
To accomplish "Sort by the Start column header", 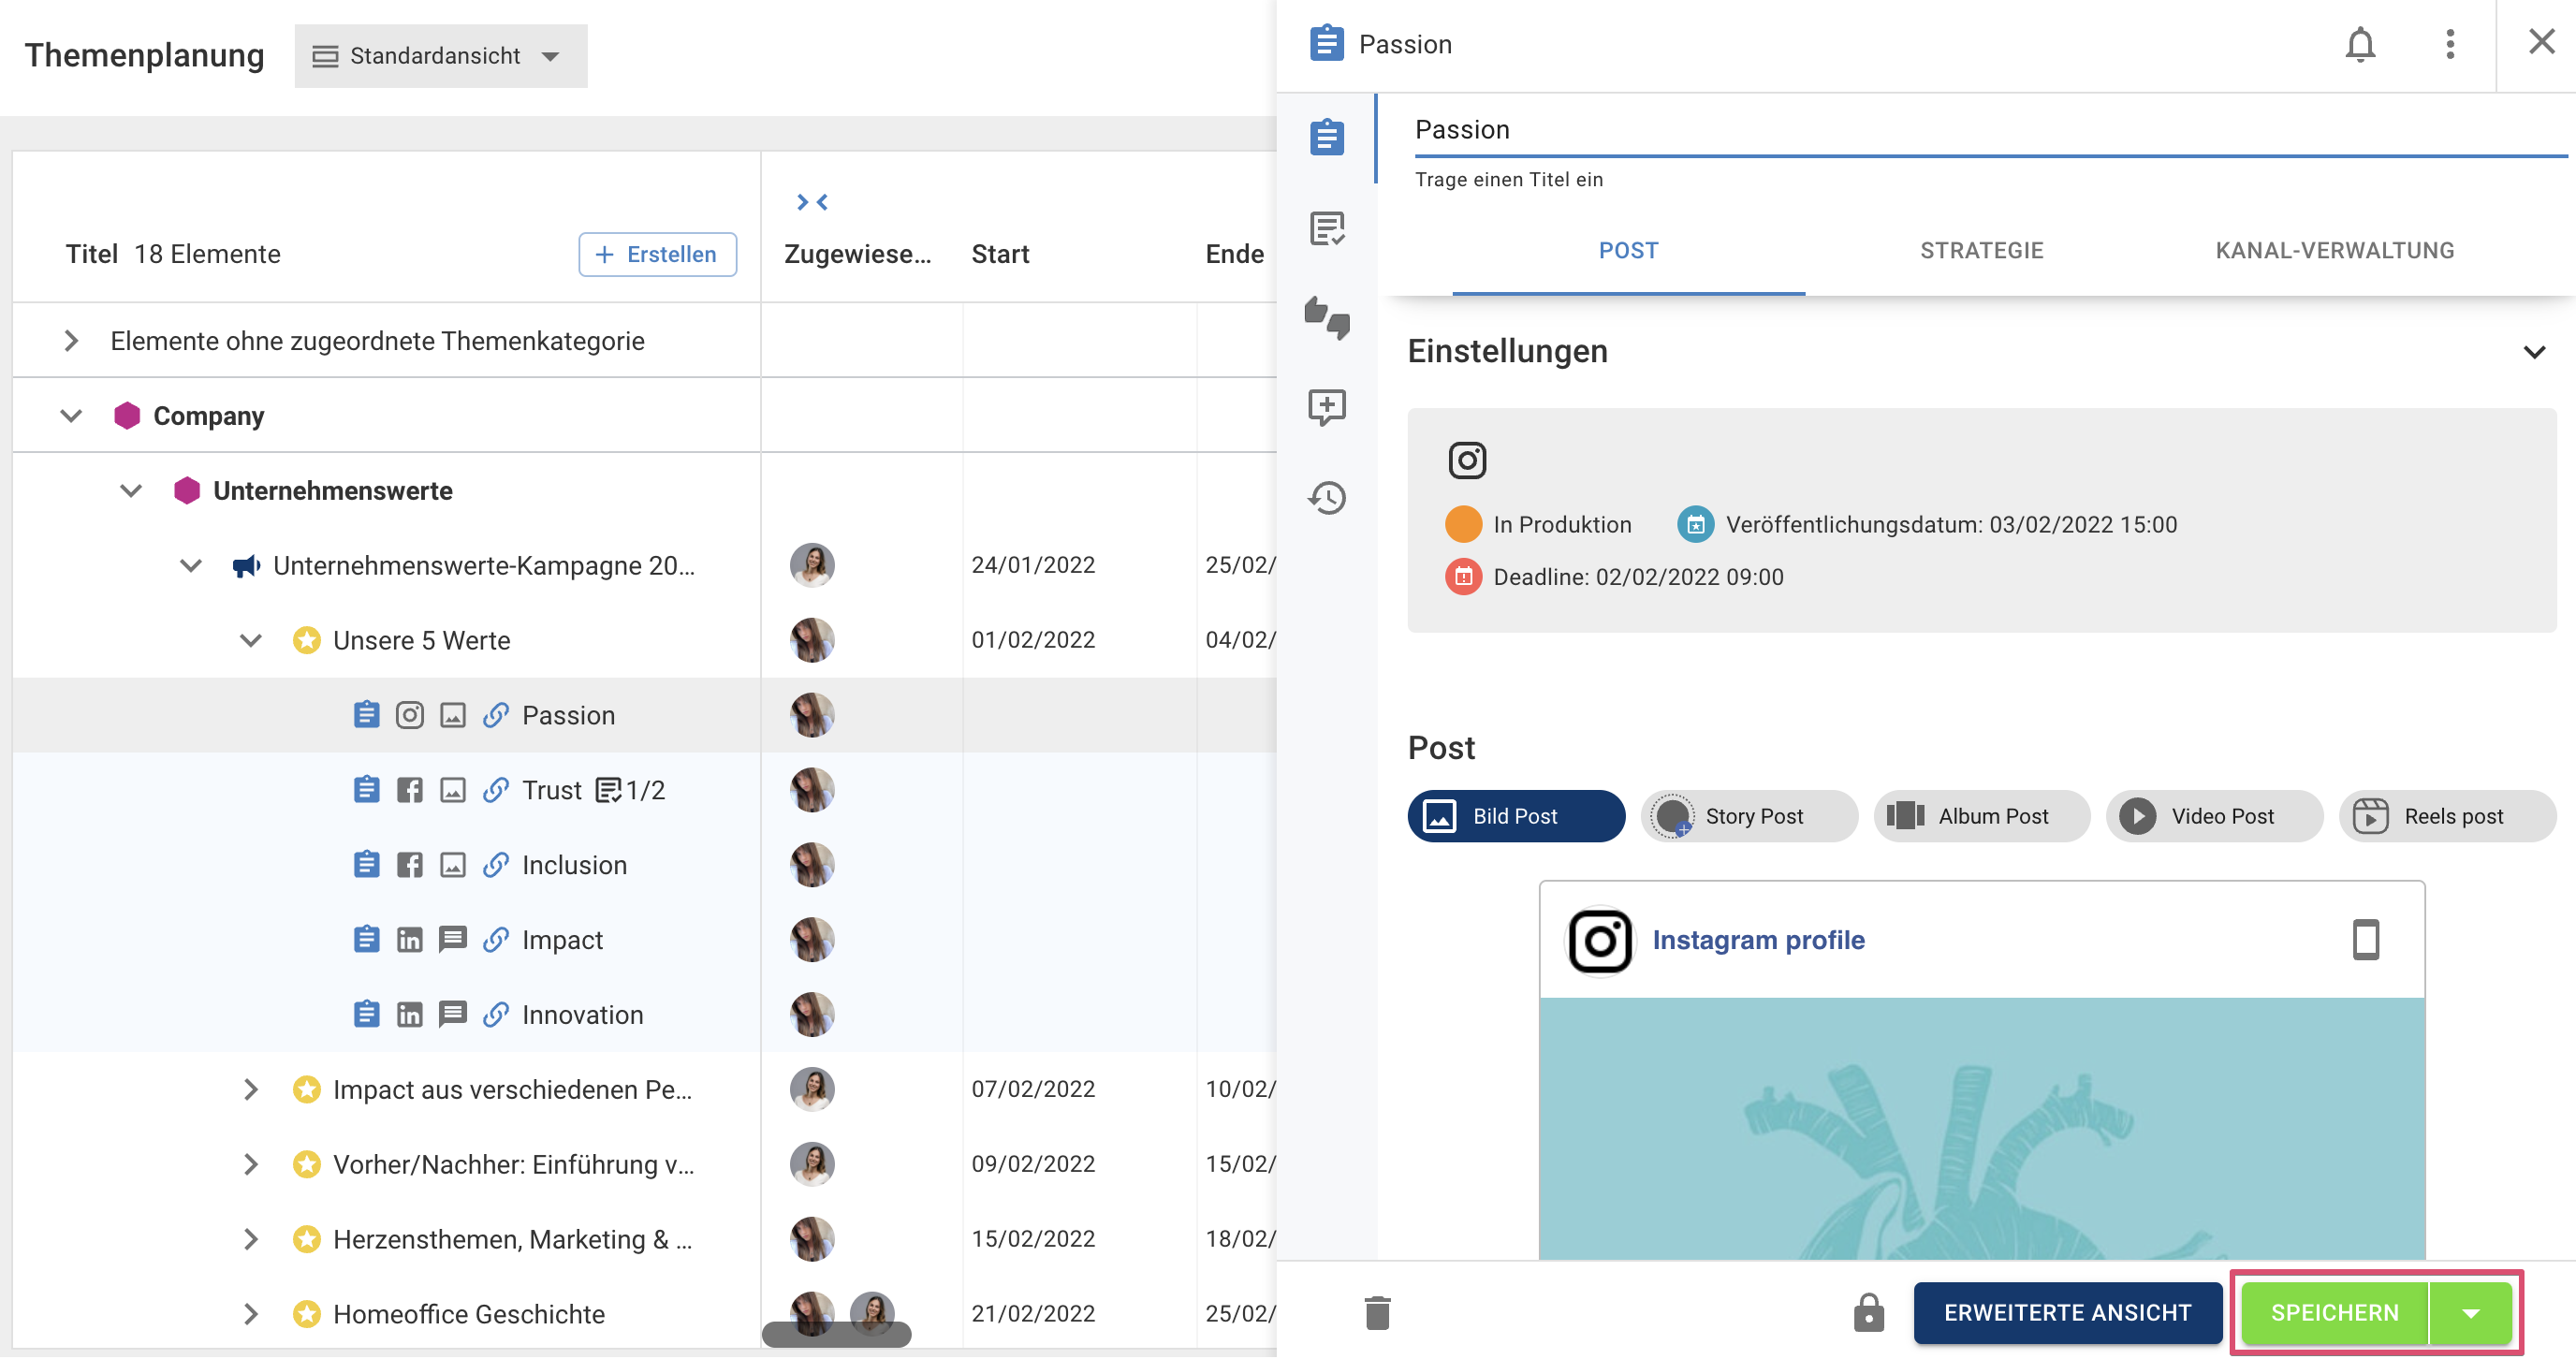I will (x=1000, y=254).
